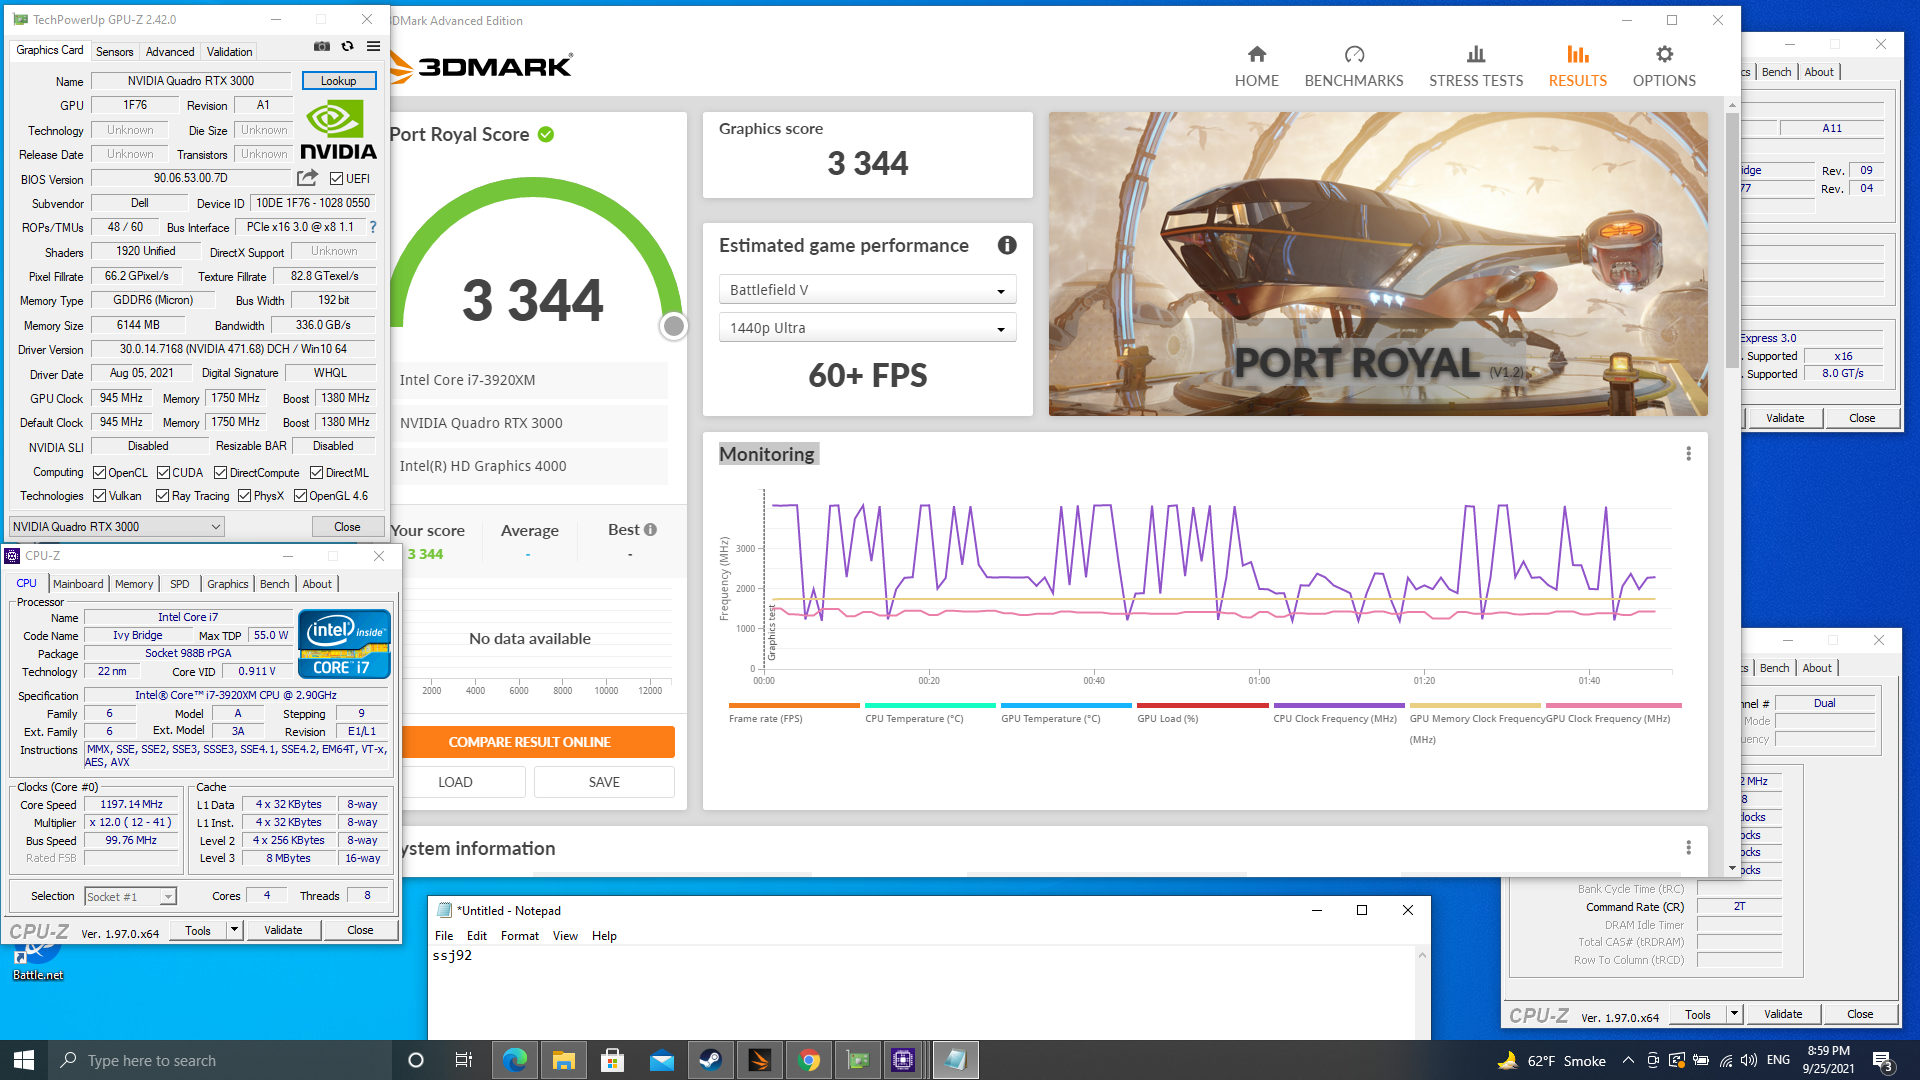
Task: Open File Explorer from the taskbar
Action: (564, 1060)
